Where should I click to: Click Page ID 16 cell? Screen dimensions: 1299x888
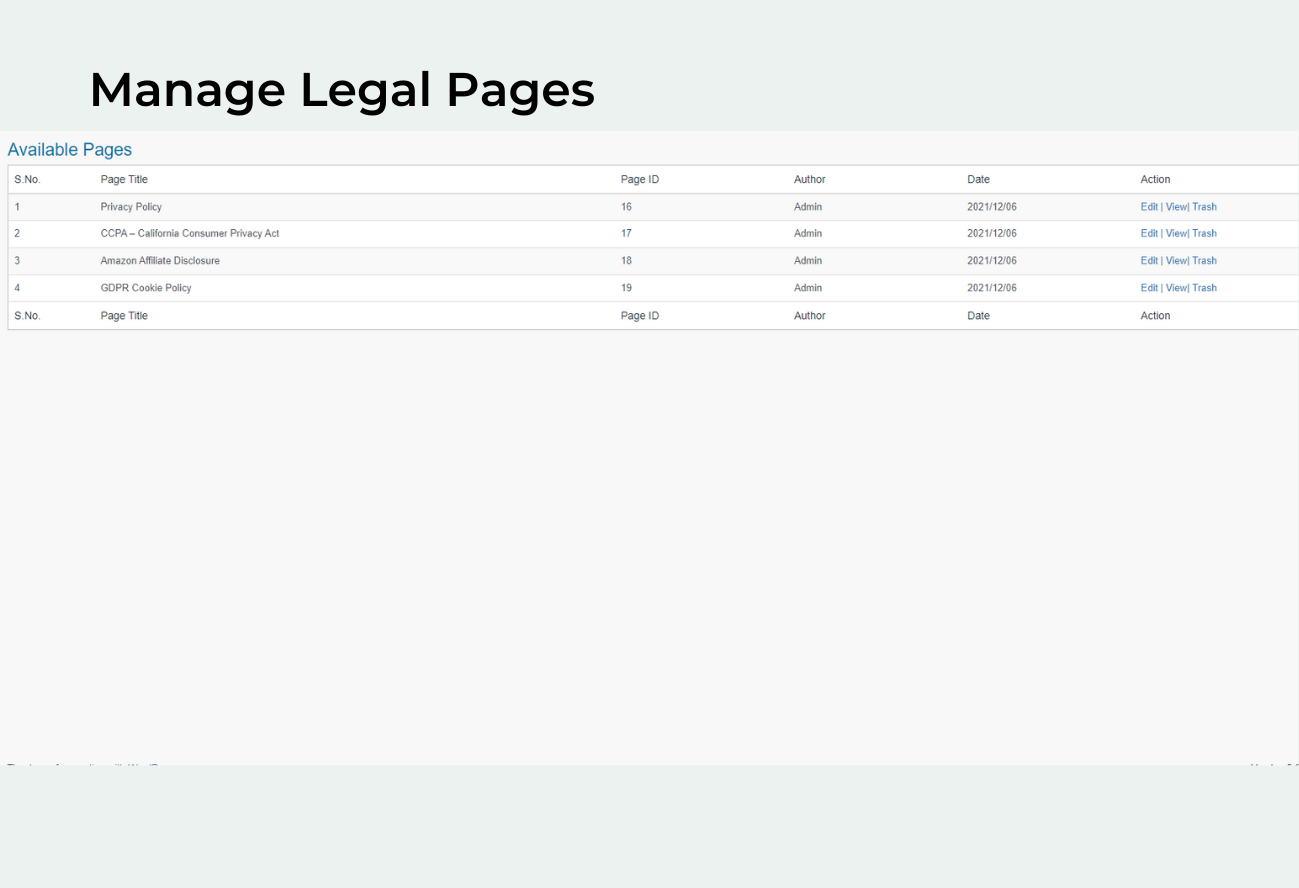pyautogui.click(x=626, y=207)
